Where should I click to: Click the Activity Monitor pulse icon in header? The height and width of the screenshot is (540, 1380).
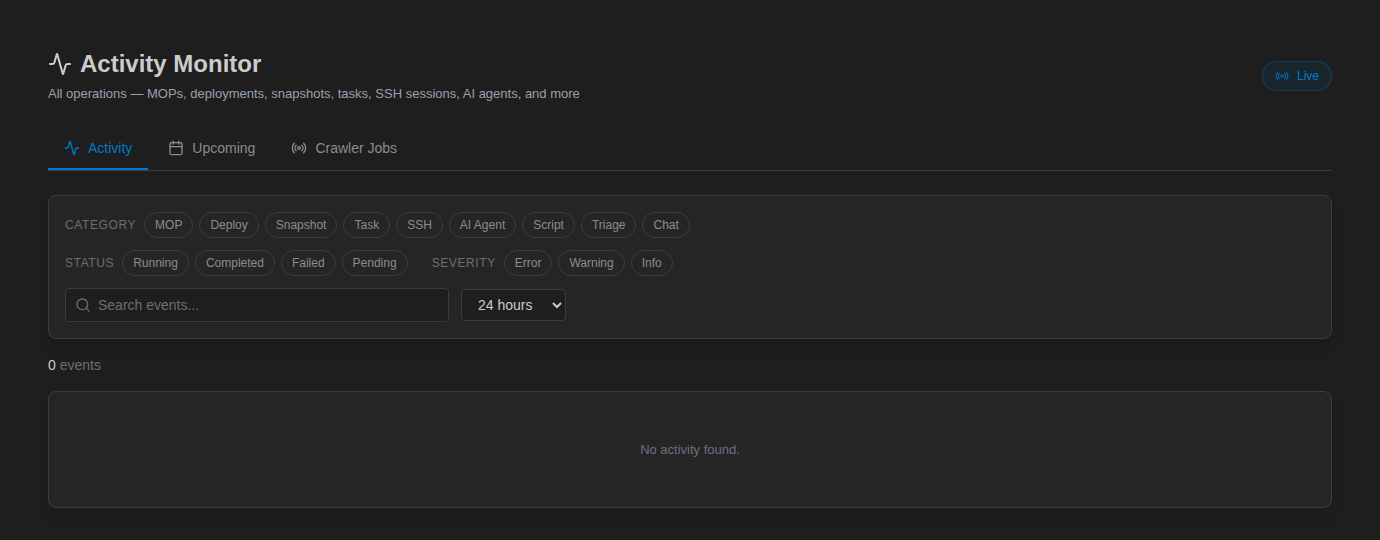click(60, 64)
